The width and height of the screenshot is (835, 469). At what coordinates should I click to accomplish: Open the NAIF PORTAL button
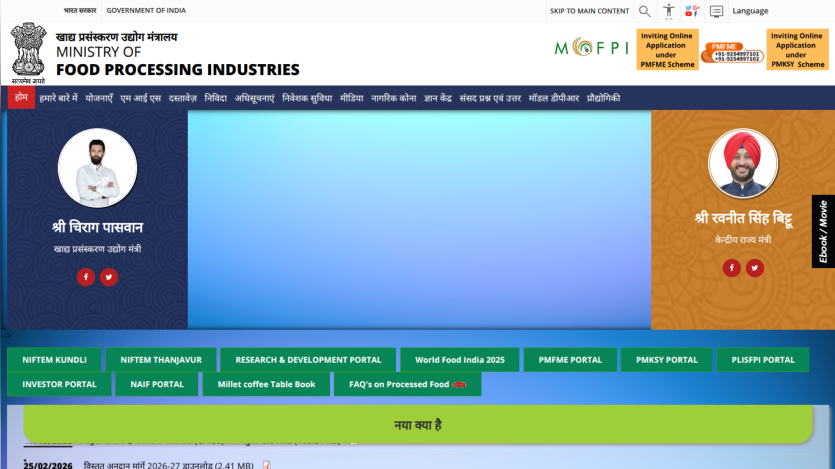pyautogui.click(x=157, y=384)
